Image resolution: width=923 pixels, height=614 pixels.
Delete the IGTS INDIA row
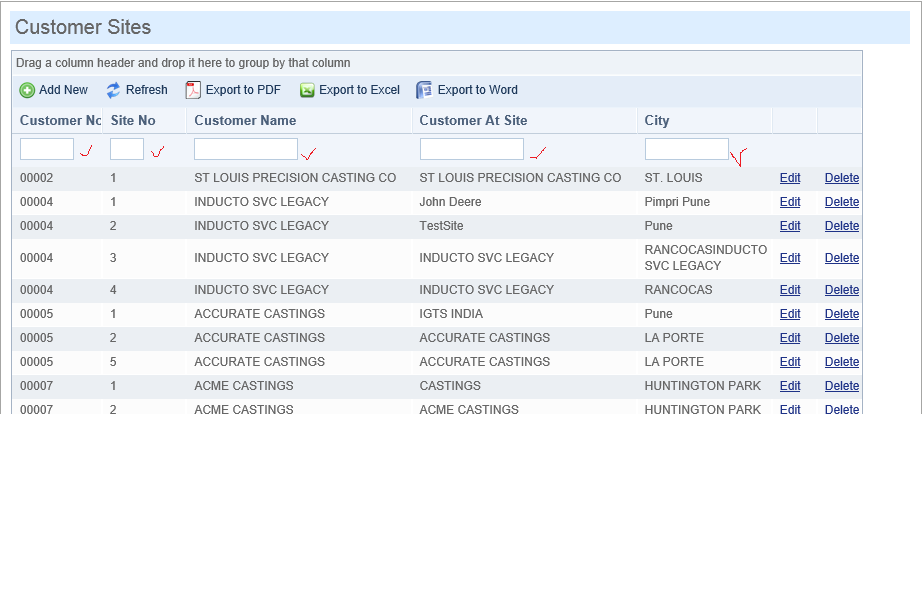(x=842, y=314)
